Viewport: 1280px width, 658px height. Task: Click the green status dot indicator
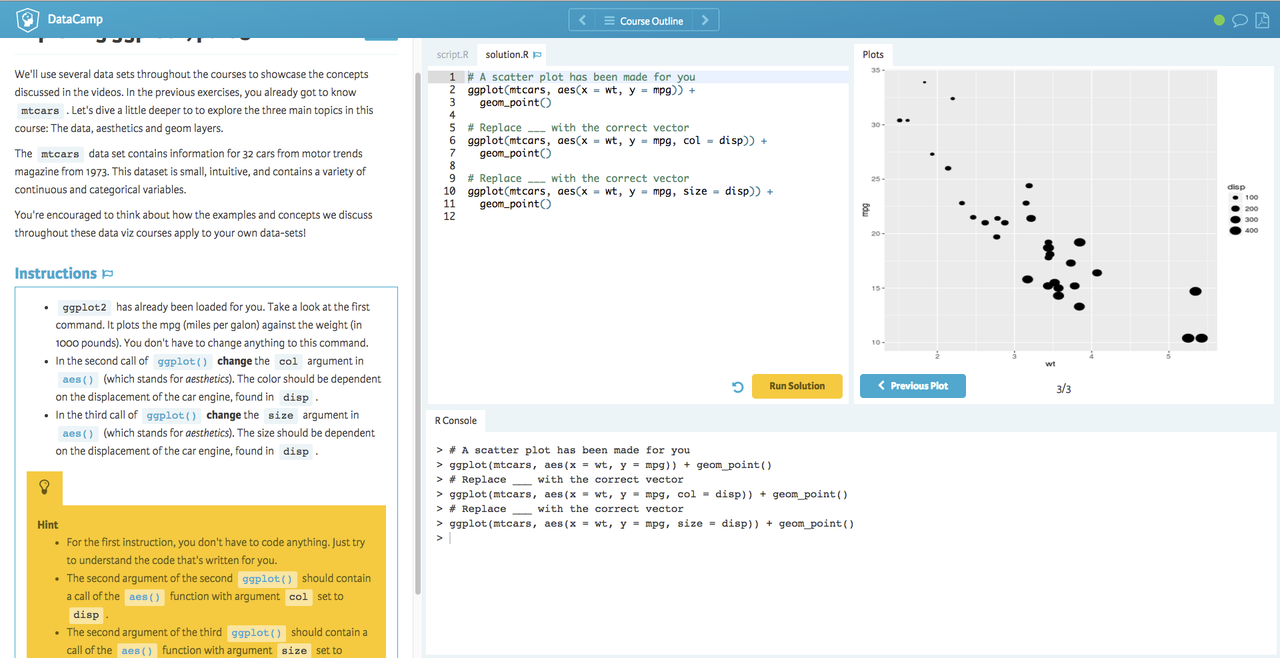(x=1219, y=20)
